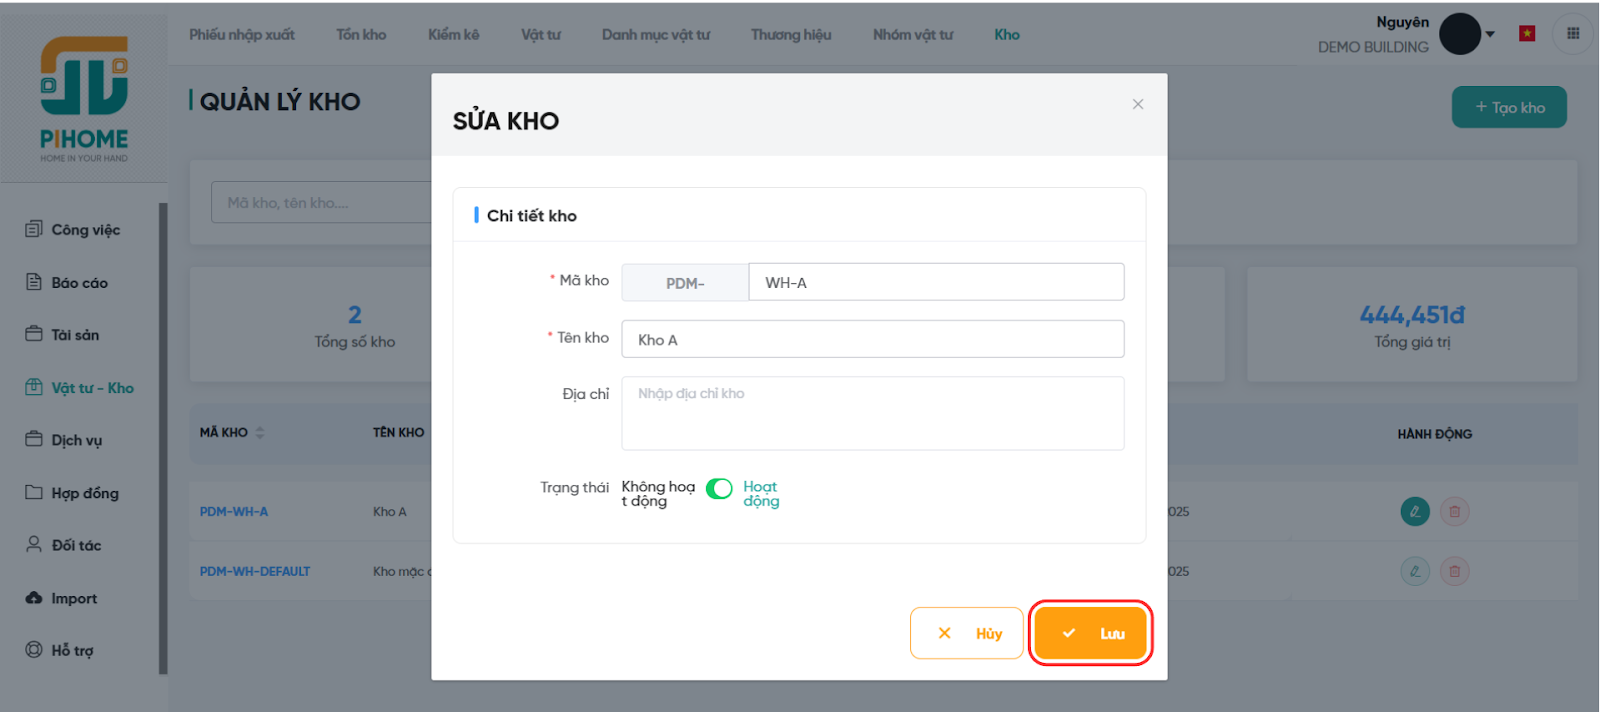This screenshot has height=712, width=1600.
Task: Click the Địa chỉ address text area
Action: (x=872, y=413)
